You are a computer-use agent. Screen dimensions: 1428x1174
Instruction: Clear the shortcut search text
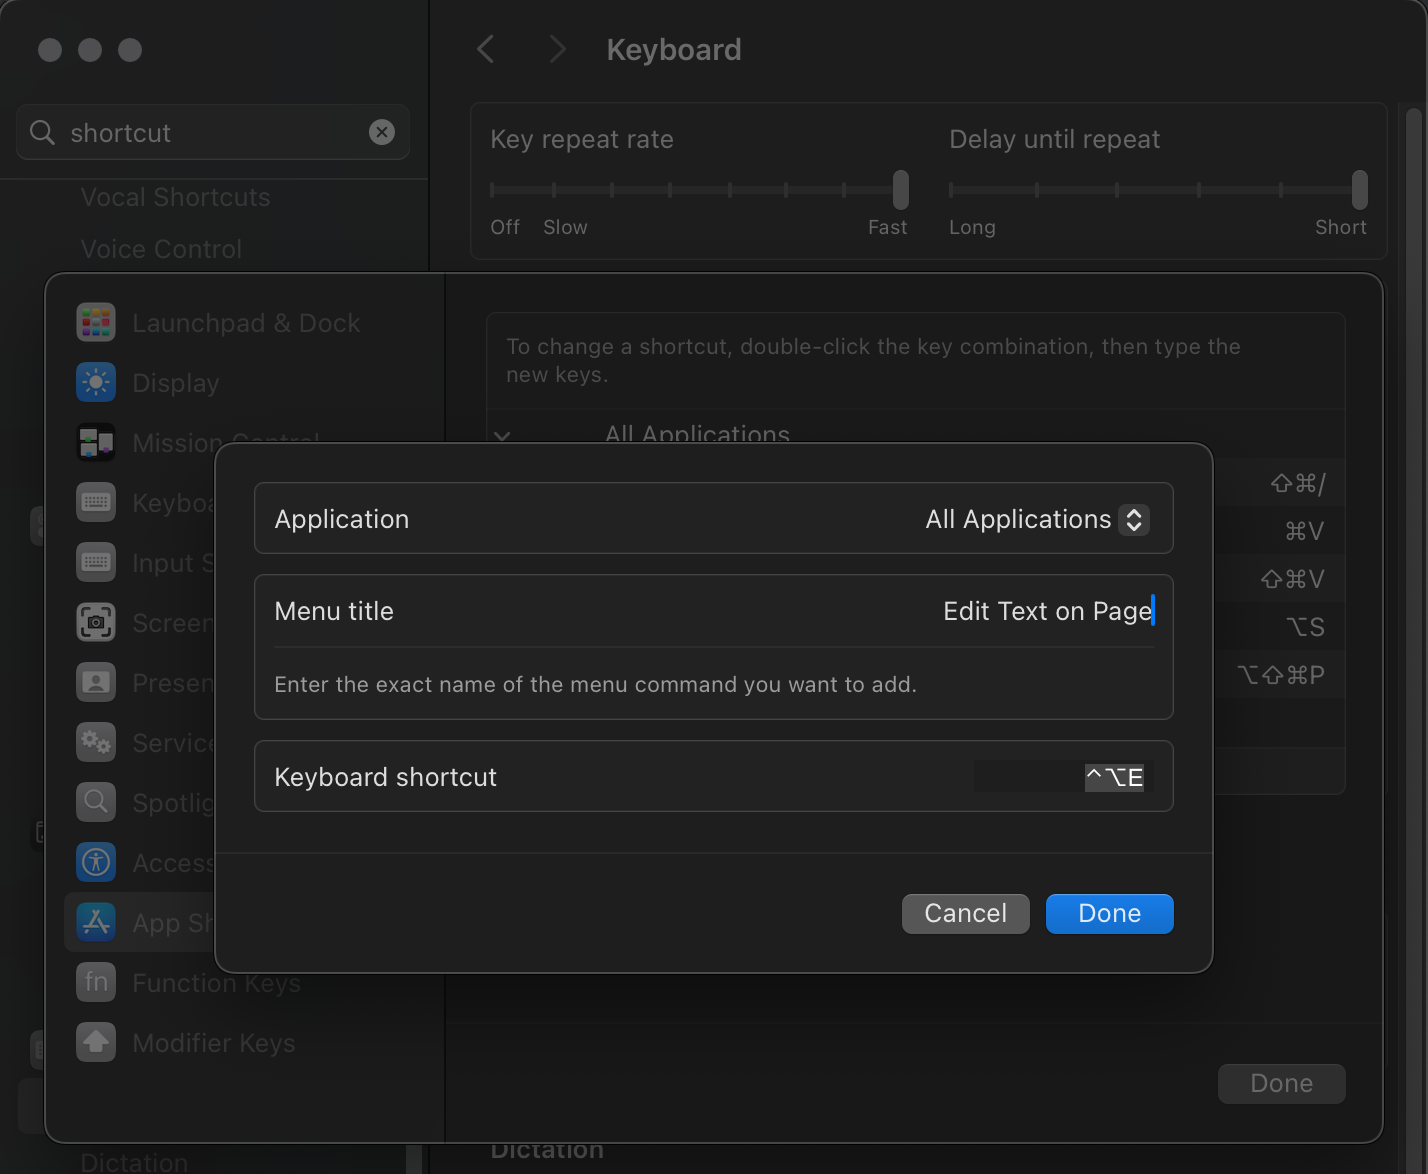coord(382,132)
